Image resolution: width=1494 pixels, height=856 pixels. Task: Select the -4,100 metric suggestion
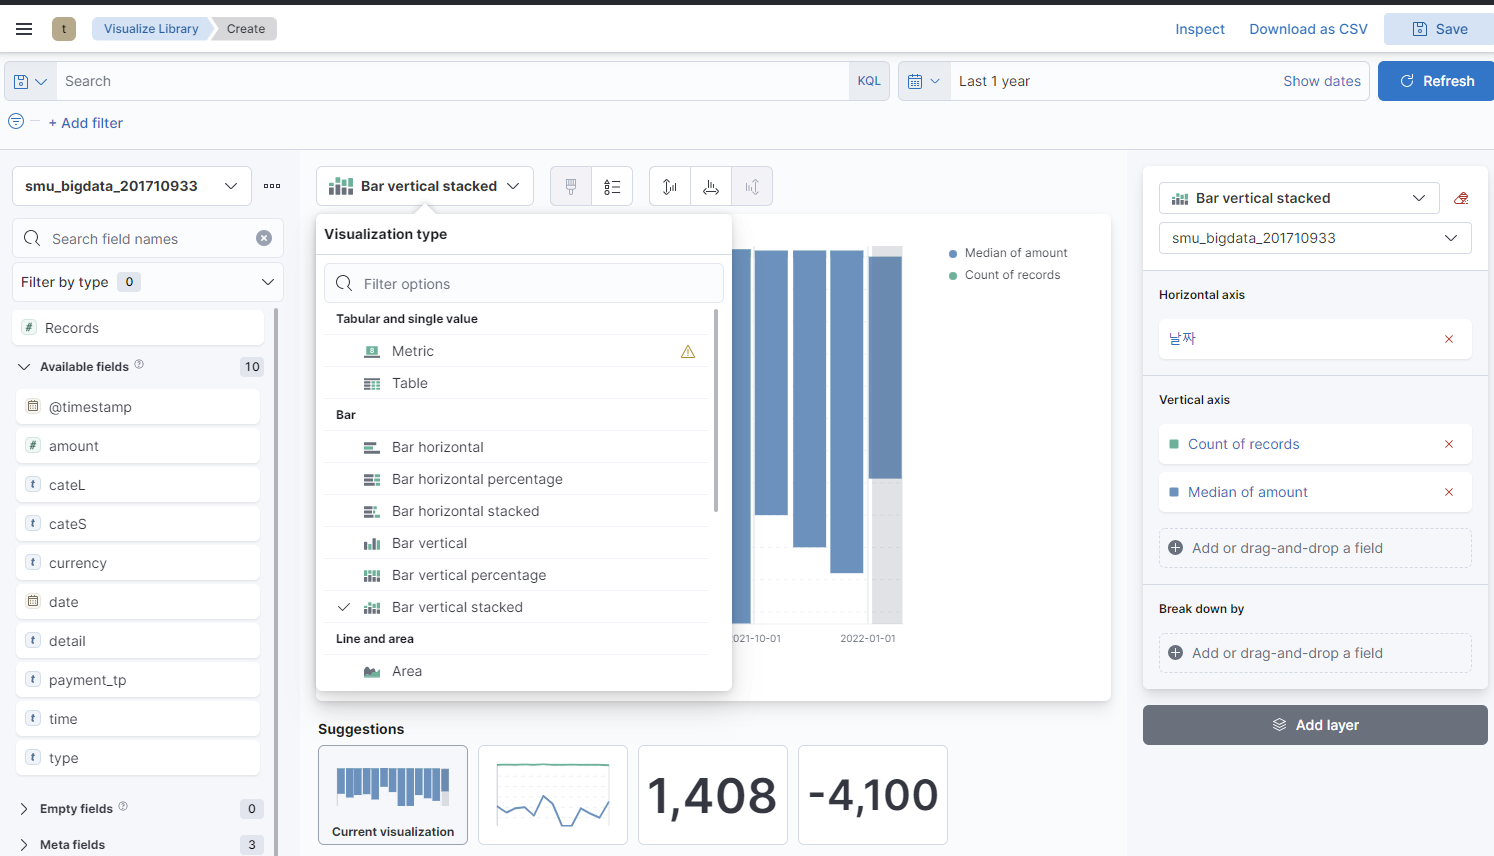point(873,795)
